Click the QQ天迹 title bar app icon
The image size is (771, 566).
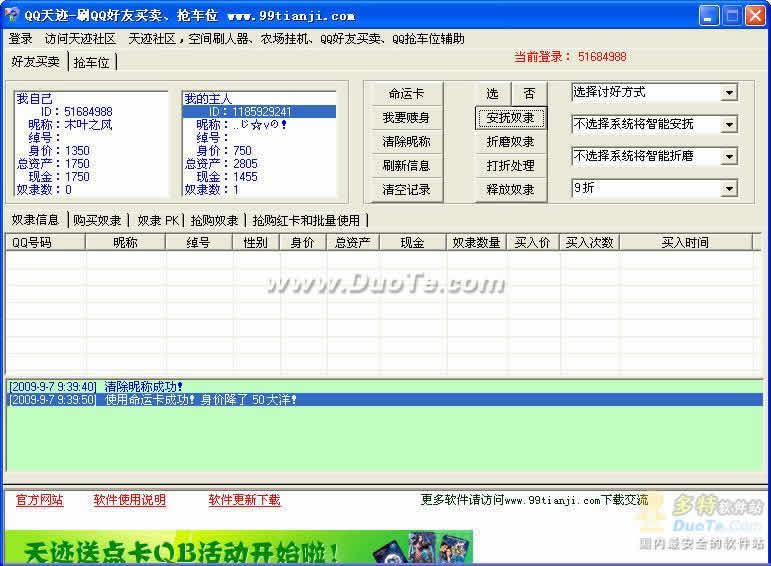click(11, 15)
